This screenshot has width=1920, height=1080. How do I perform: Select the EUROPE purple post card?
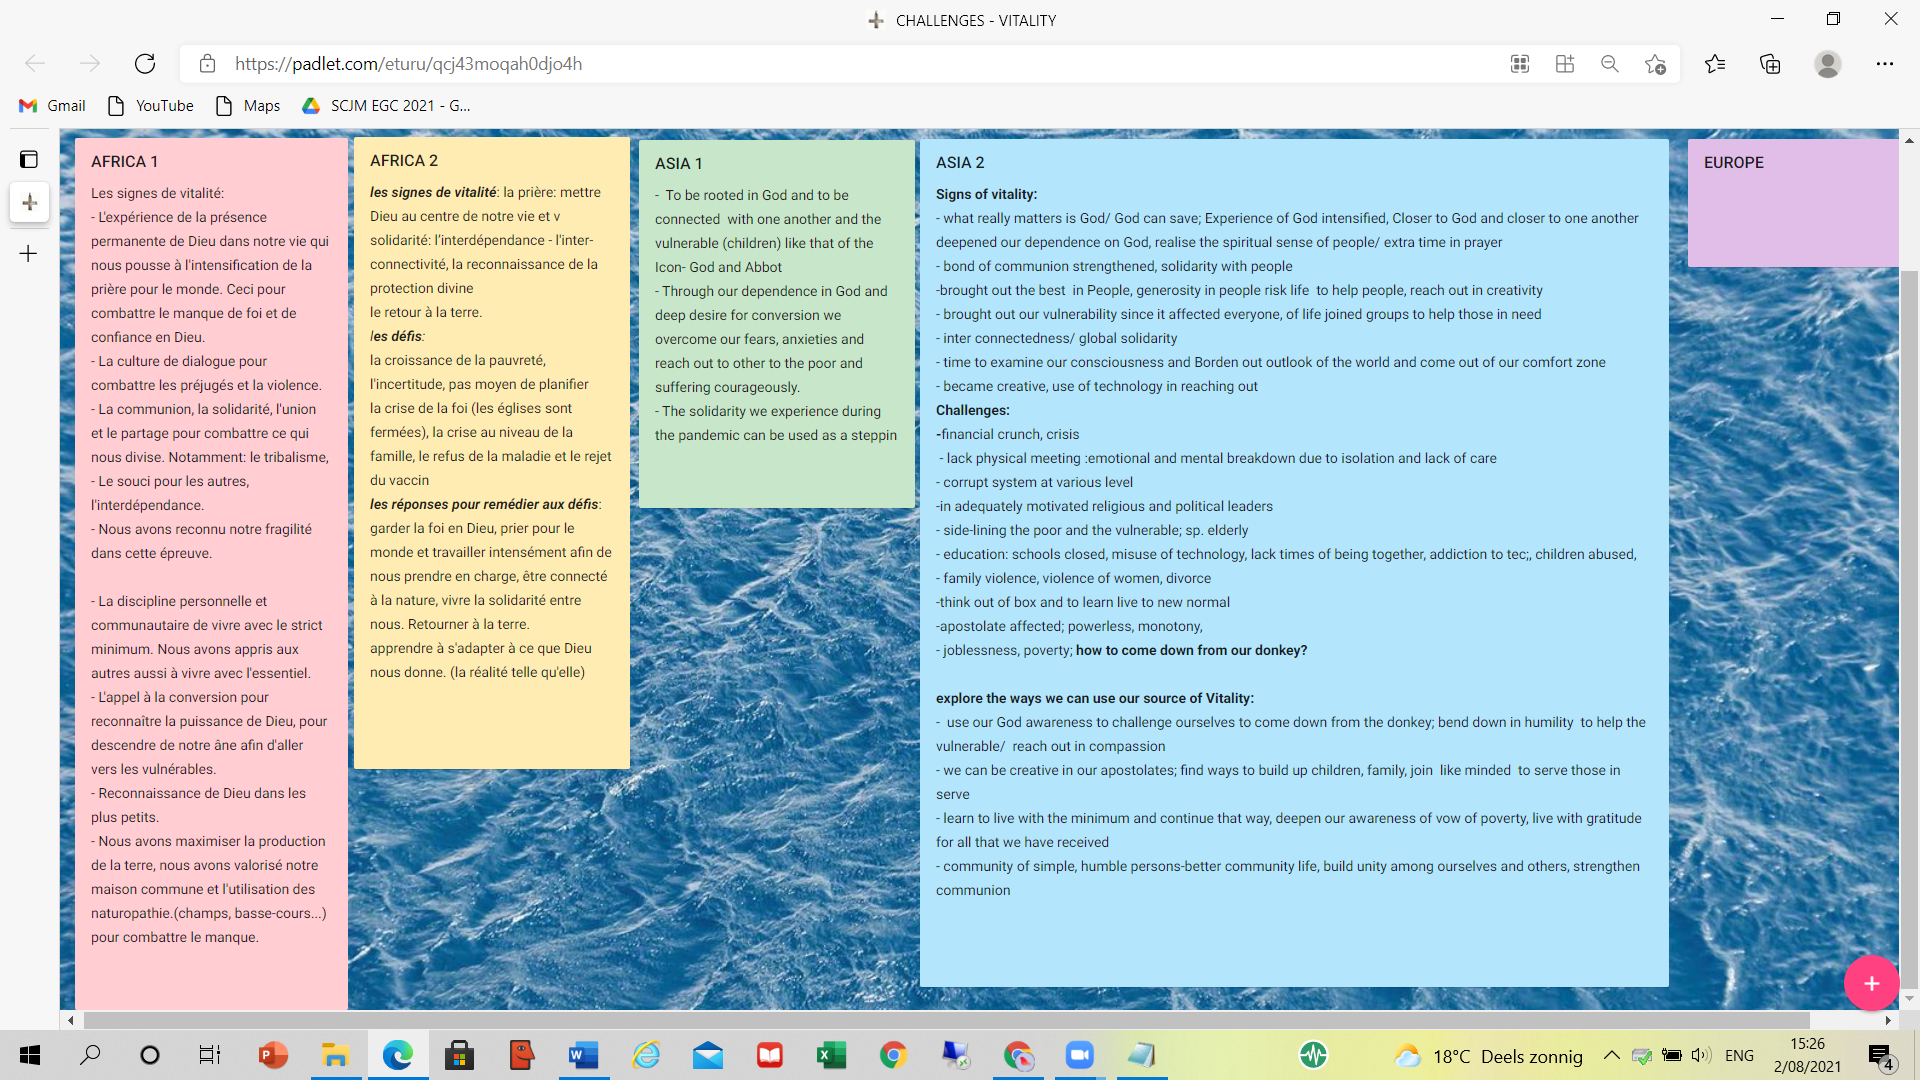1792,203
